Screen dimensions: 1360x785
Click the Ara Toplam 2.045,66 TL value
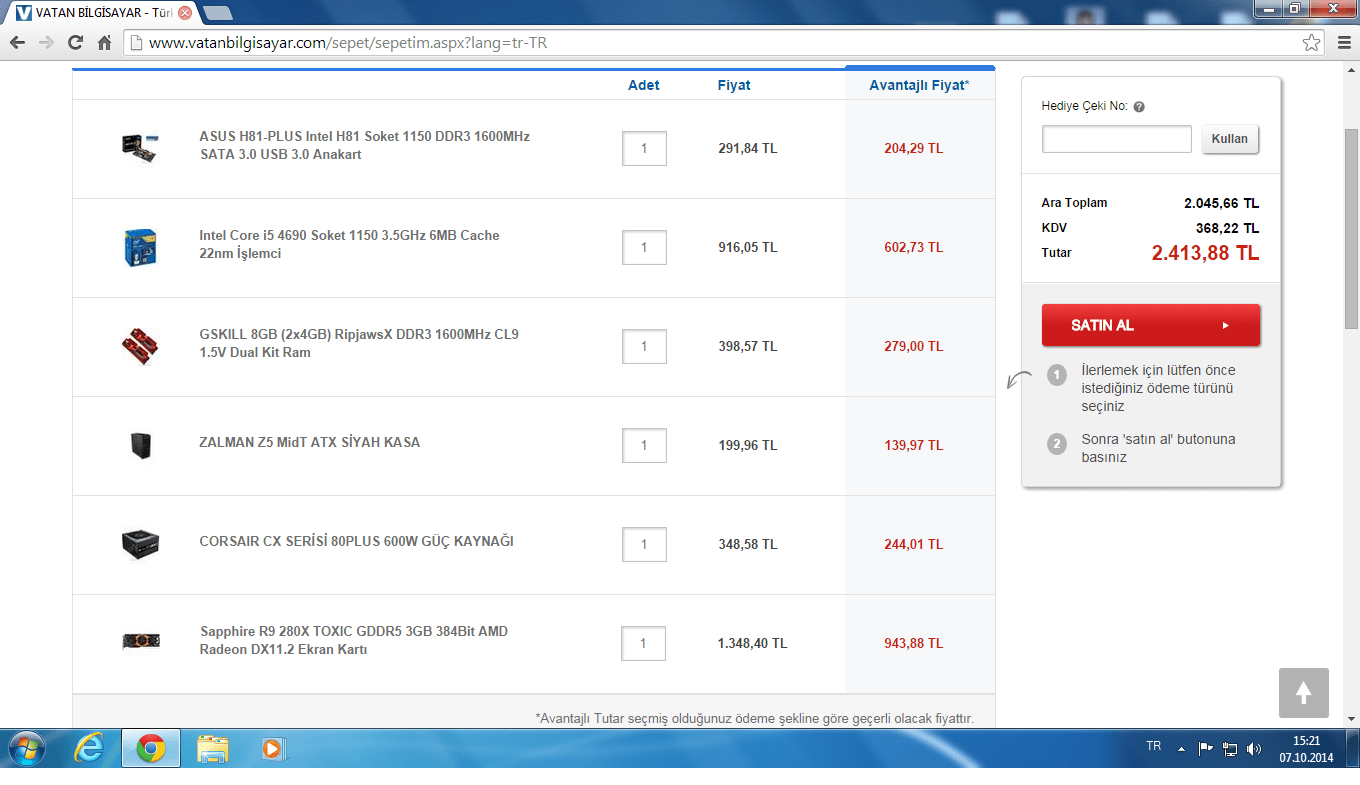click(x=1222, y=203)
